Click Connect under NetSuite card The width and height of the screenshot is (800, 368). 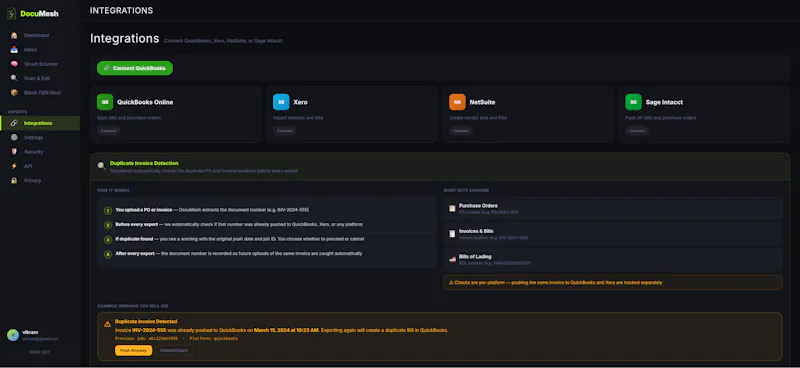tap(461, 131)
